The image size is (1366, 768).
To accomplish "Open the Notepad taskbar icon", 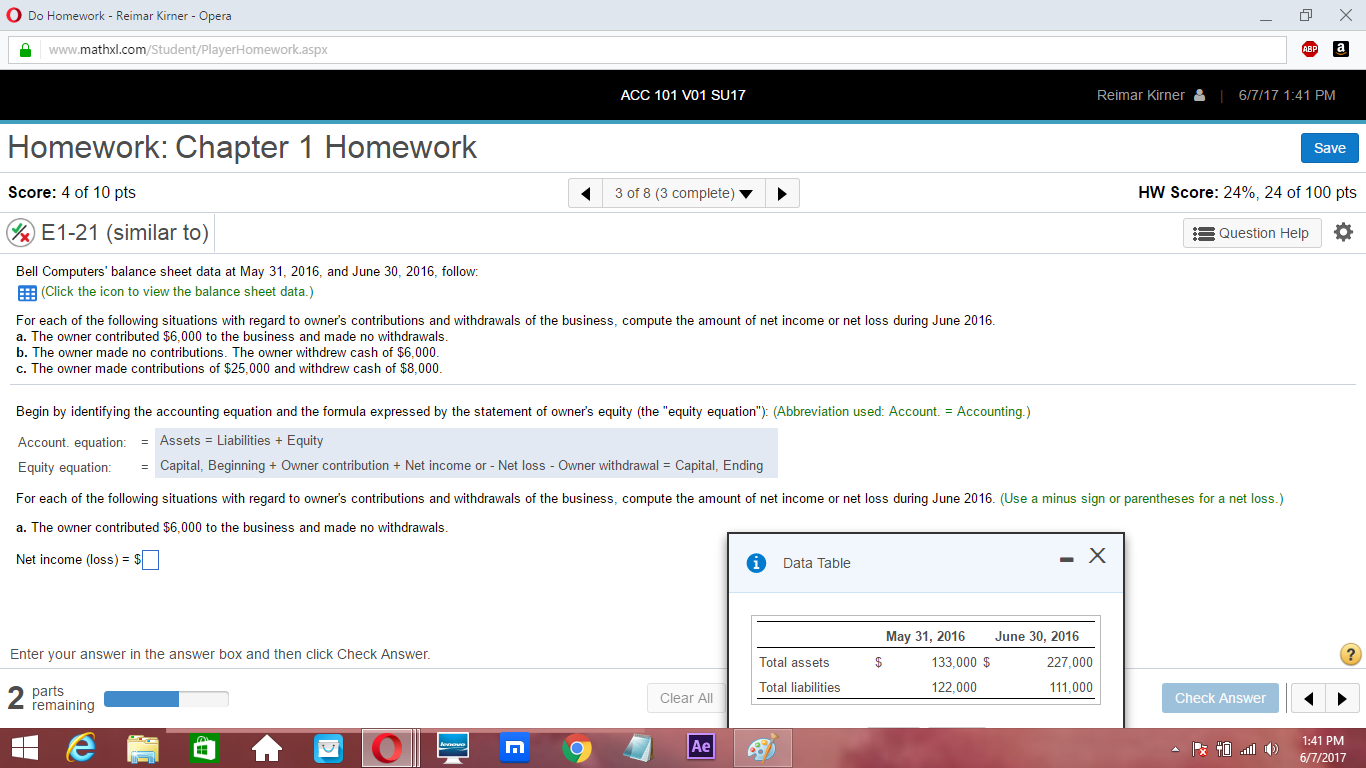I will coord(638,749).
